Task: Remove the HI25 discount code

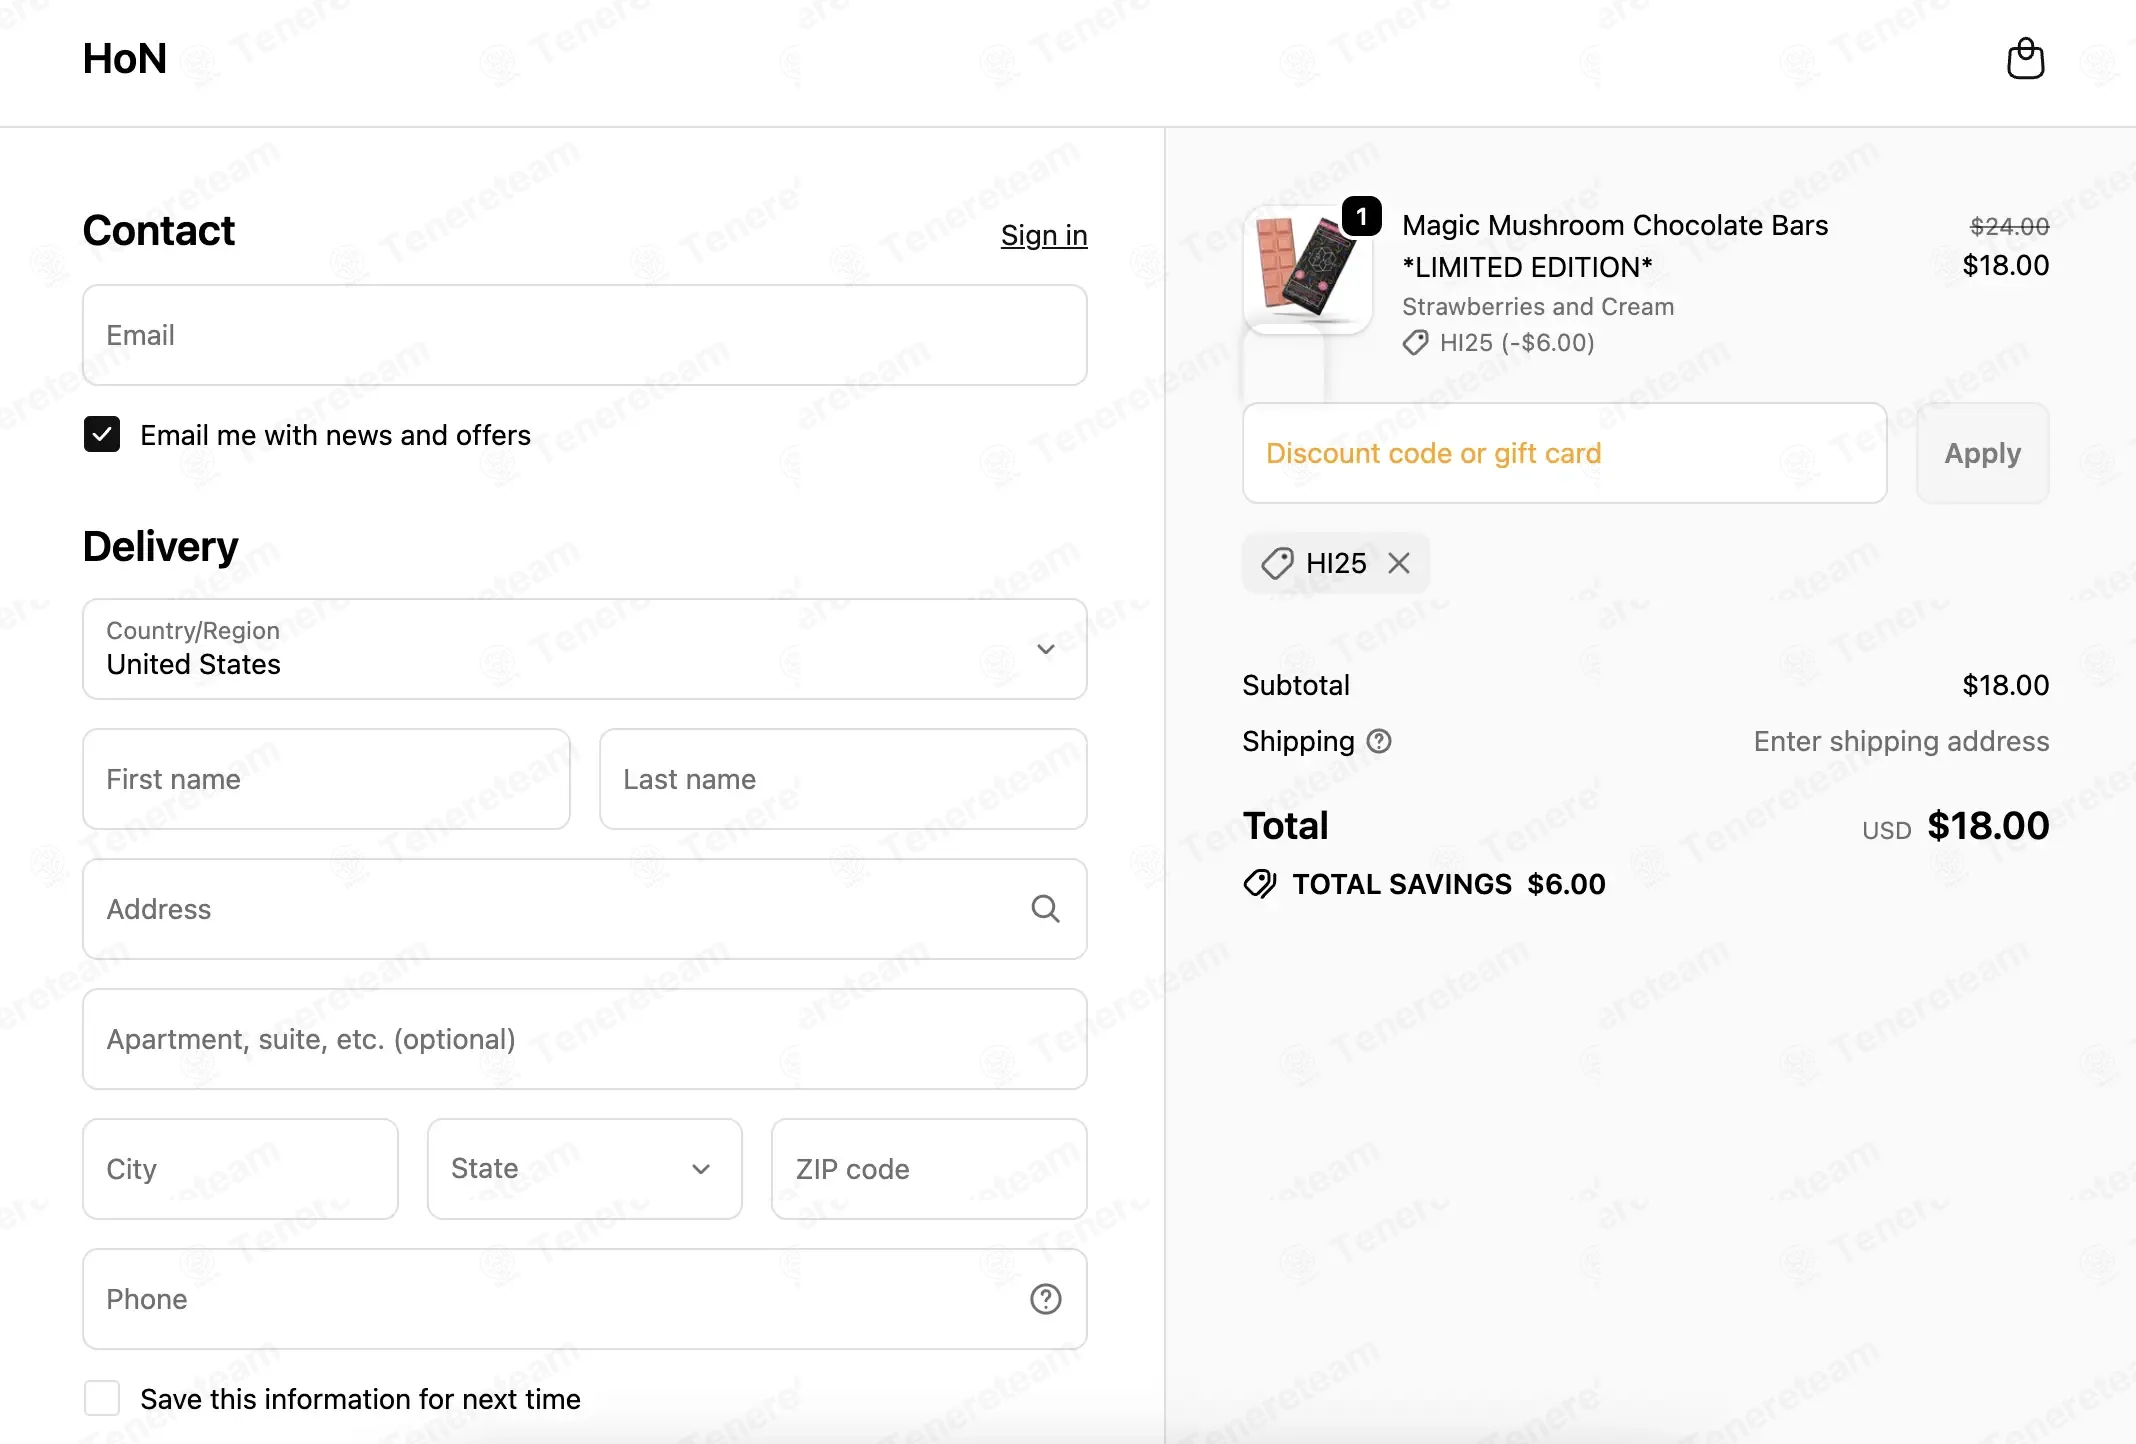Action: click(1399, 563)
